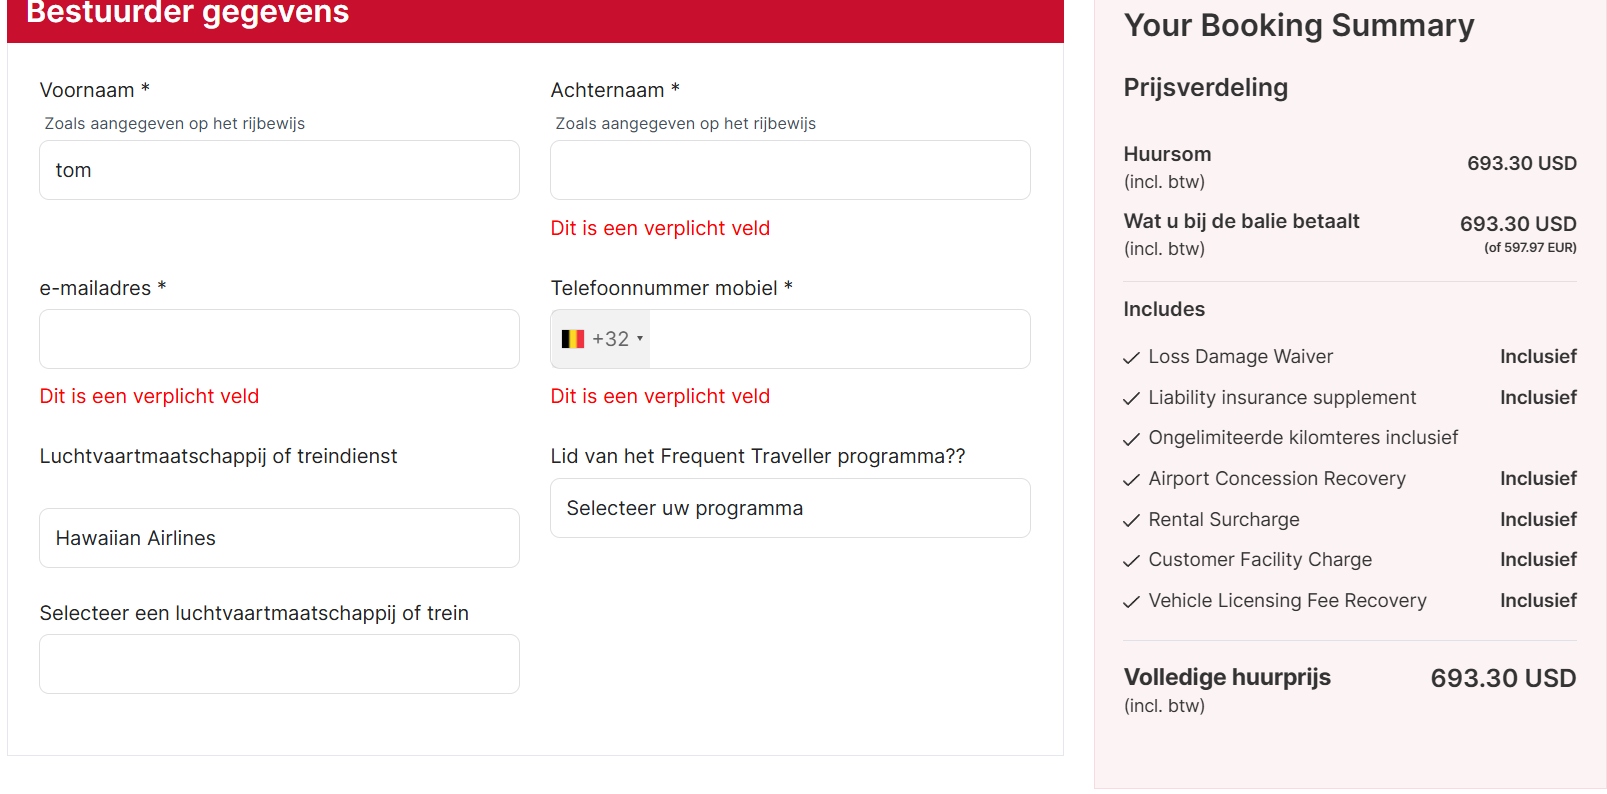1607x794 pixels.
Task: Click the empty airline or train selection field
Action: [x=279, y=664]
